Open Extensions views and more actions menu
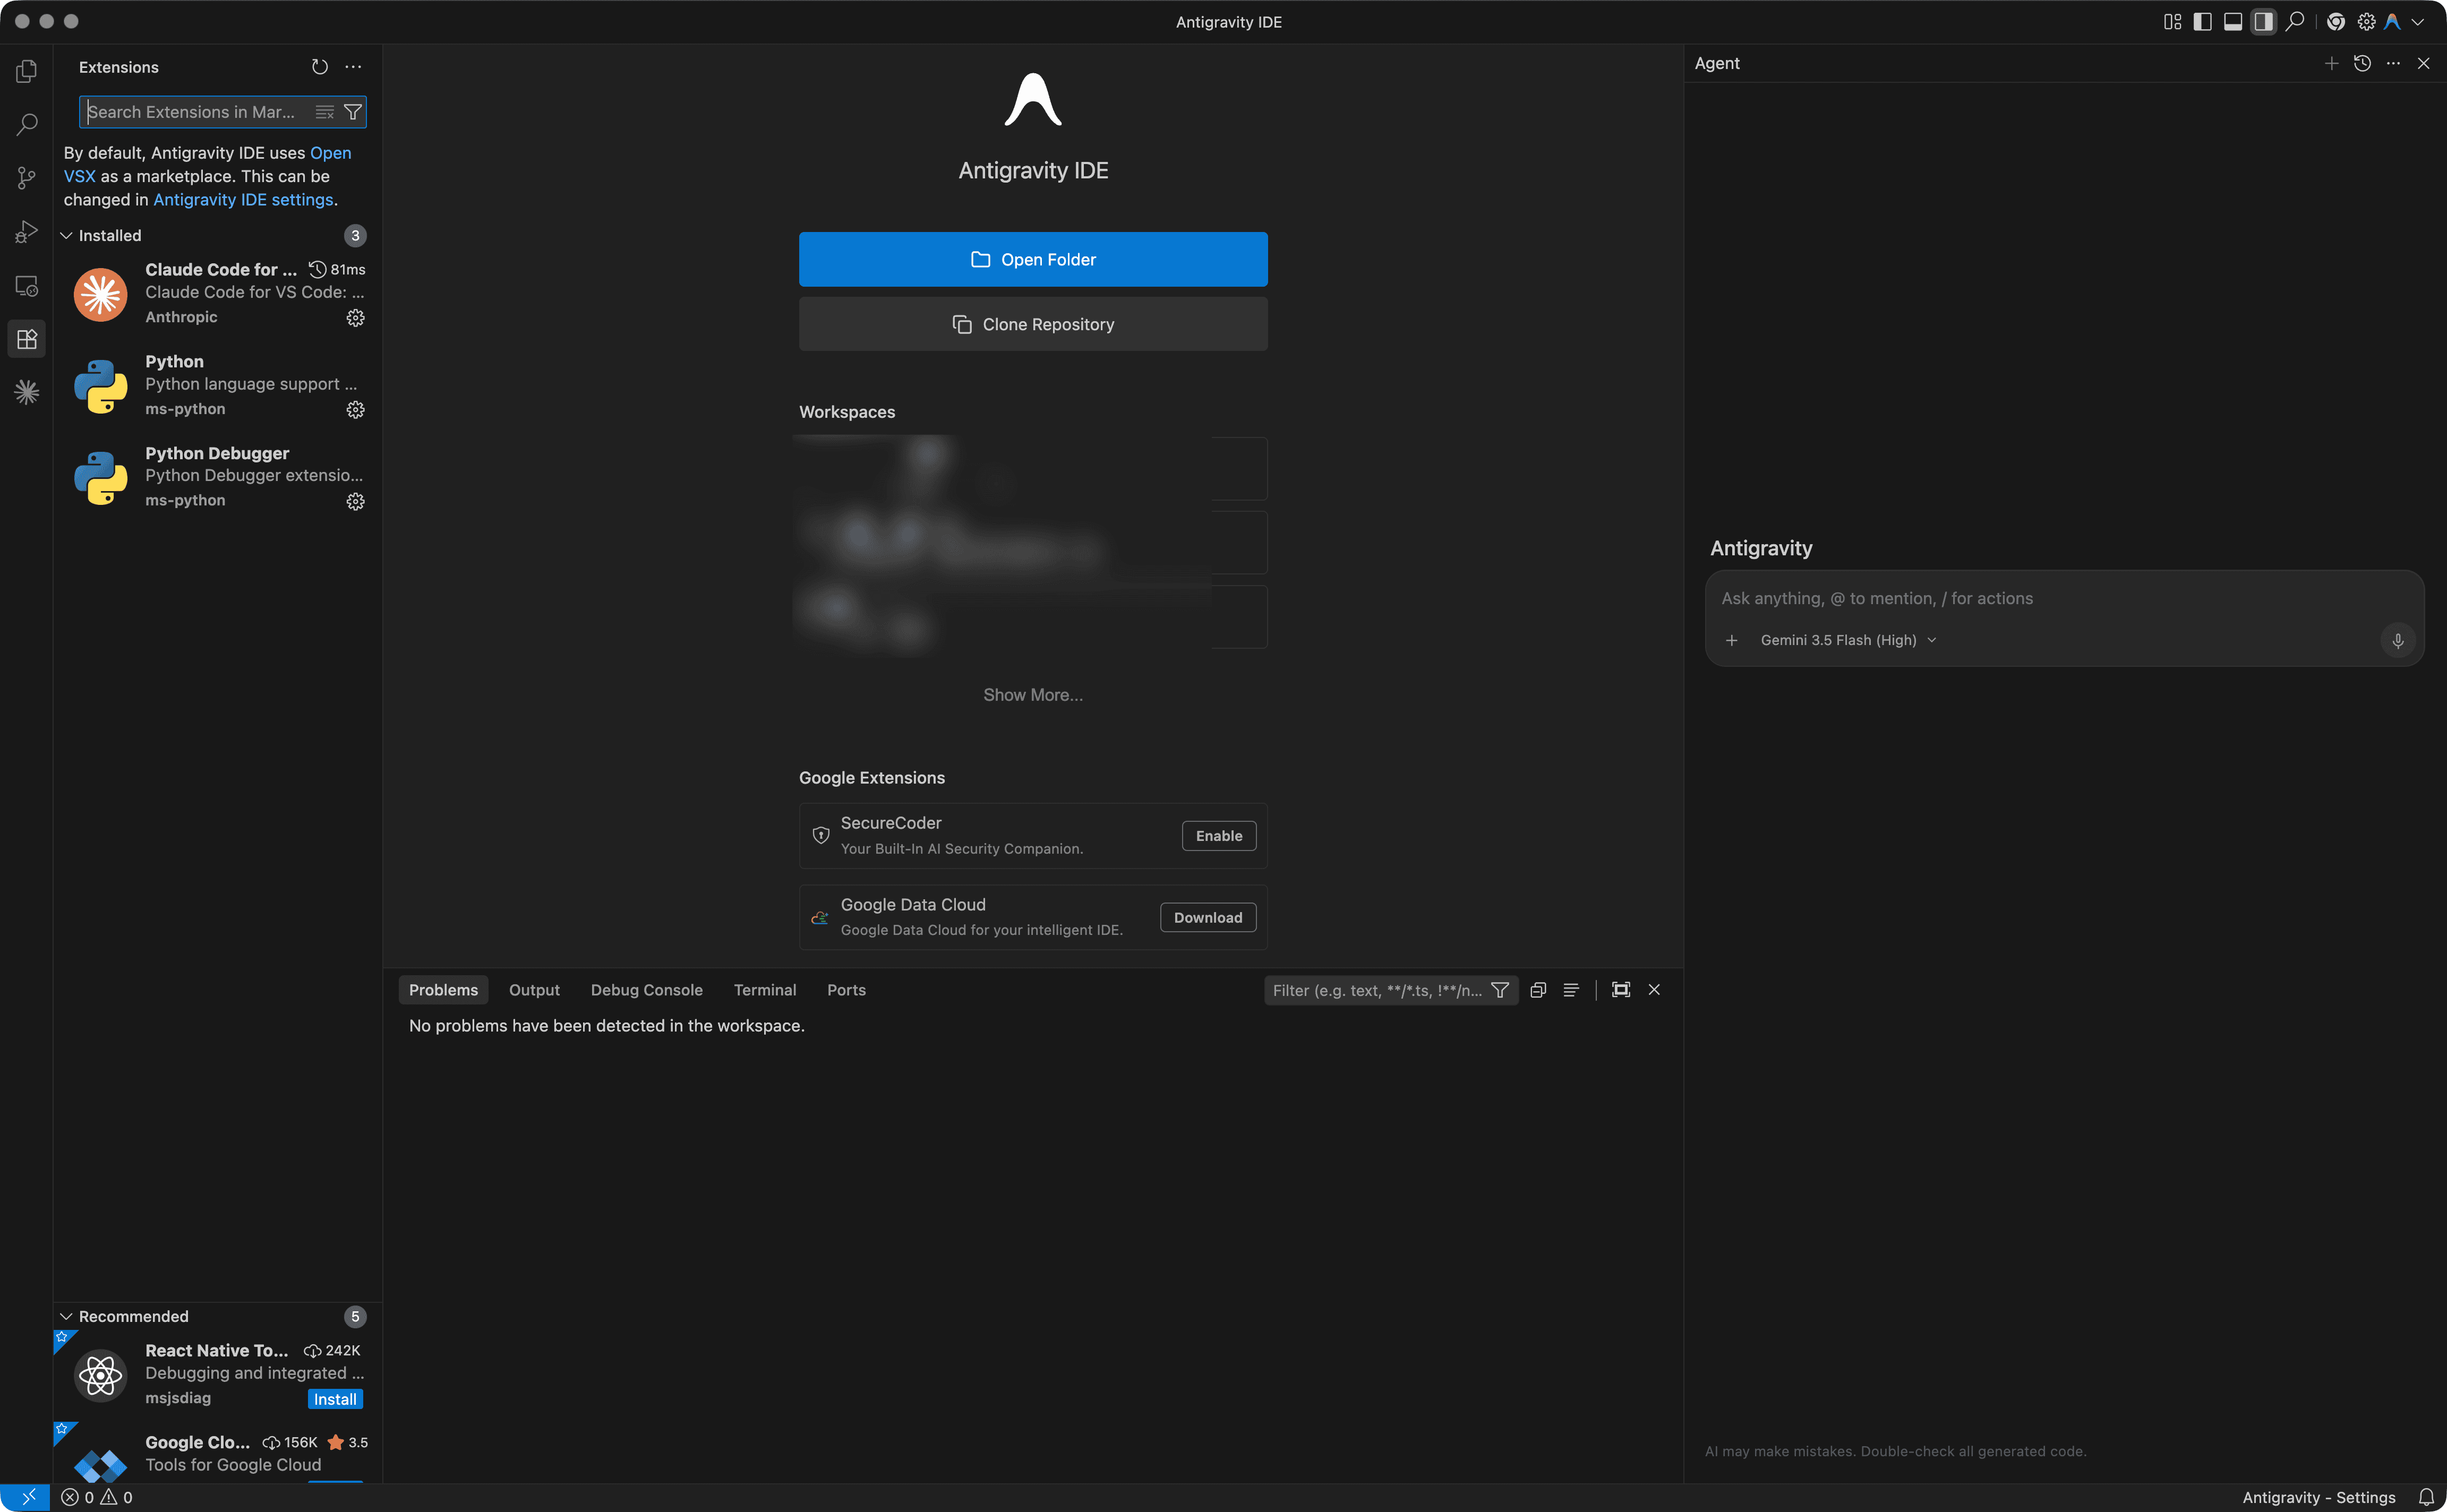This screenshot has width=2447, height=1512. click(353, 67)
